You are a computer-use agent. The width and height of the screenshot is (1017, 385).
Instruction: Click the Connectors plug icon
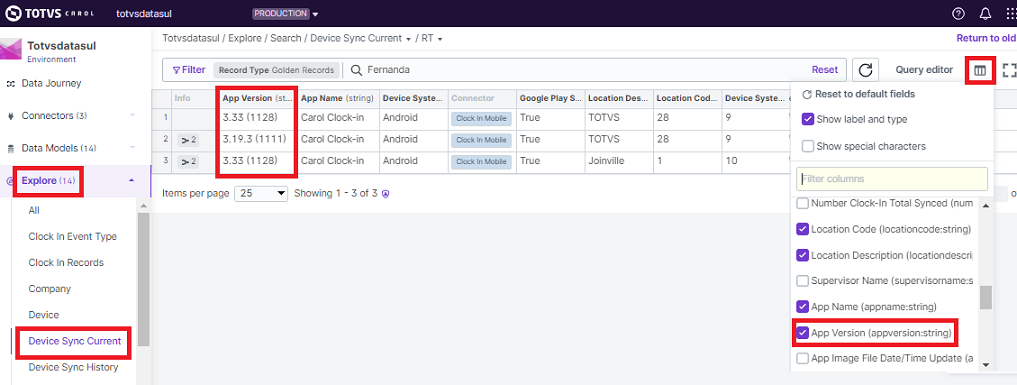click(x=10, y=116)
